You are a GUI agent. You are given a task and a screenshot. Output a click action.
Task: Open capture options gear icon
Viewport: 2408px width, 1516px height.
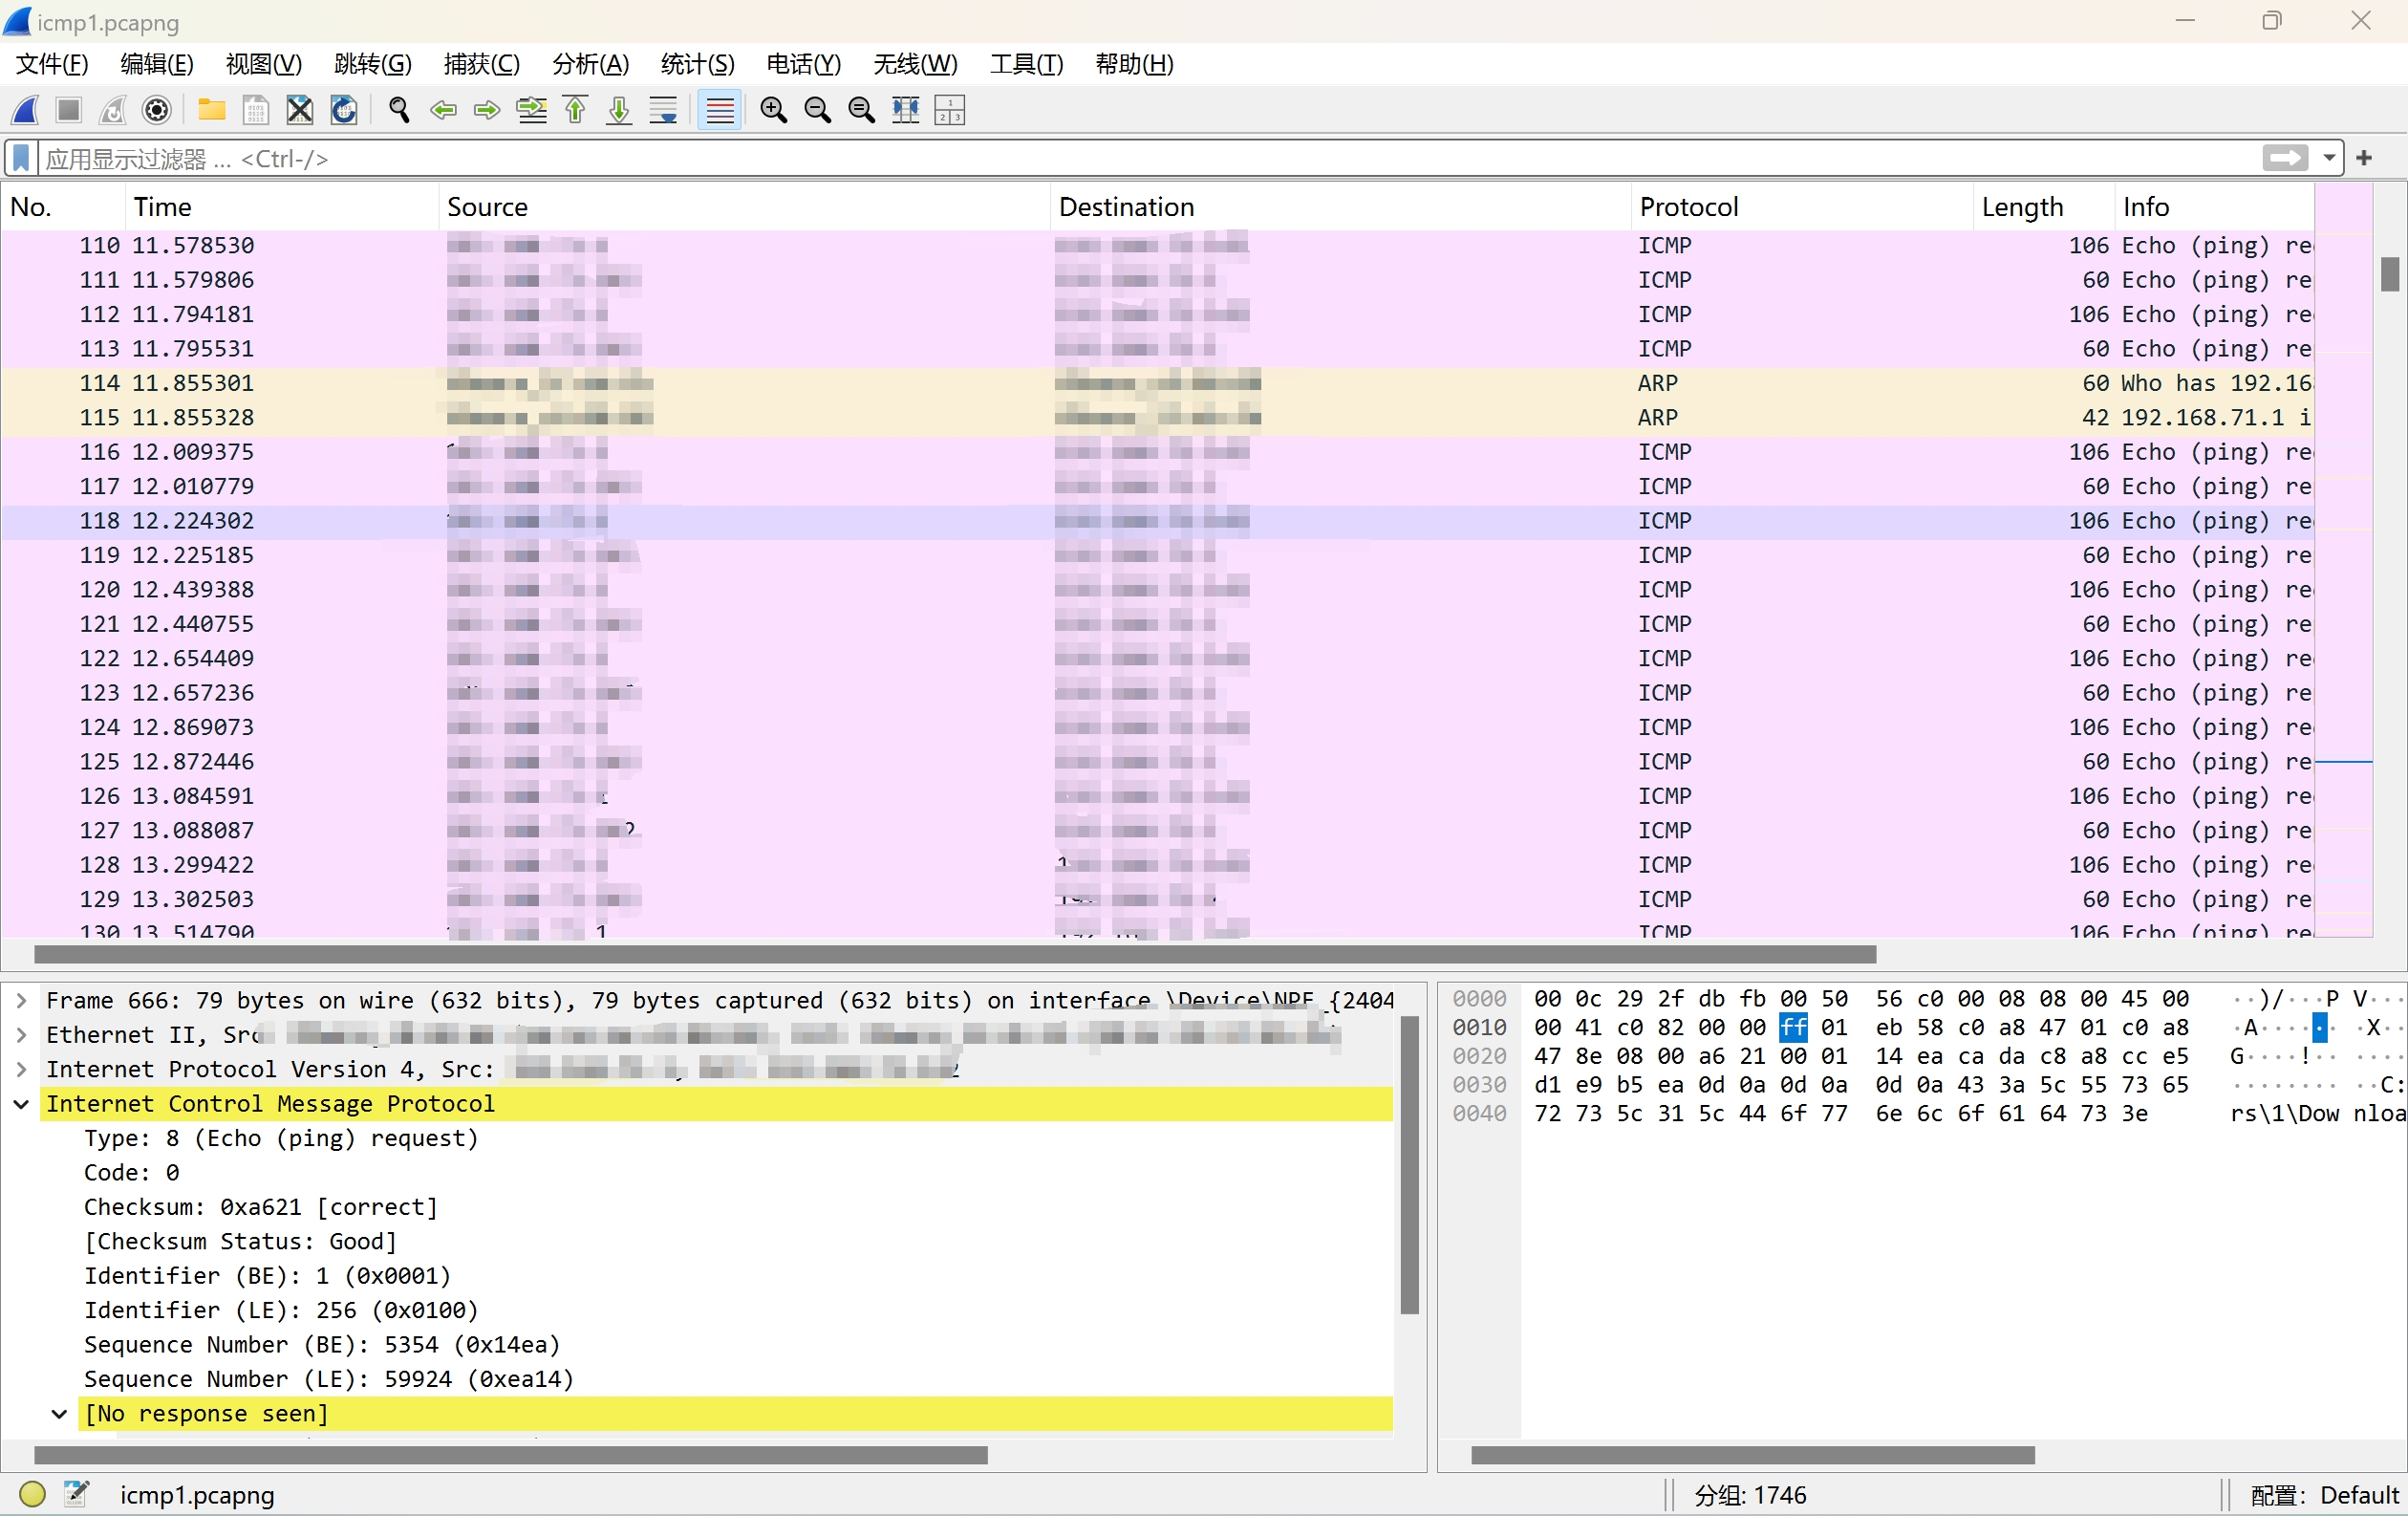[x=157, y=110]
